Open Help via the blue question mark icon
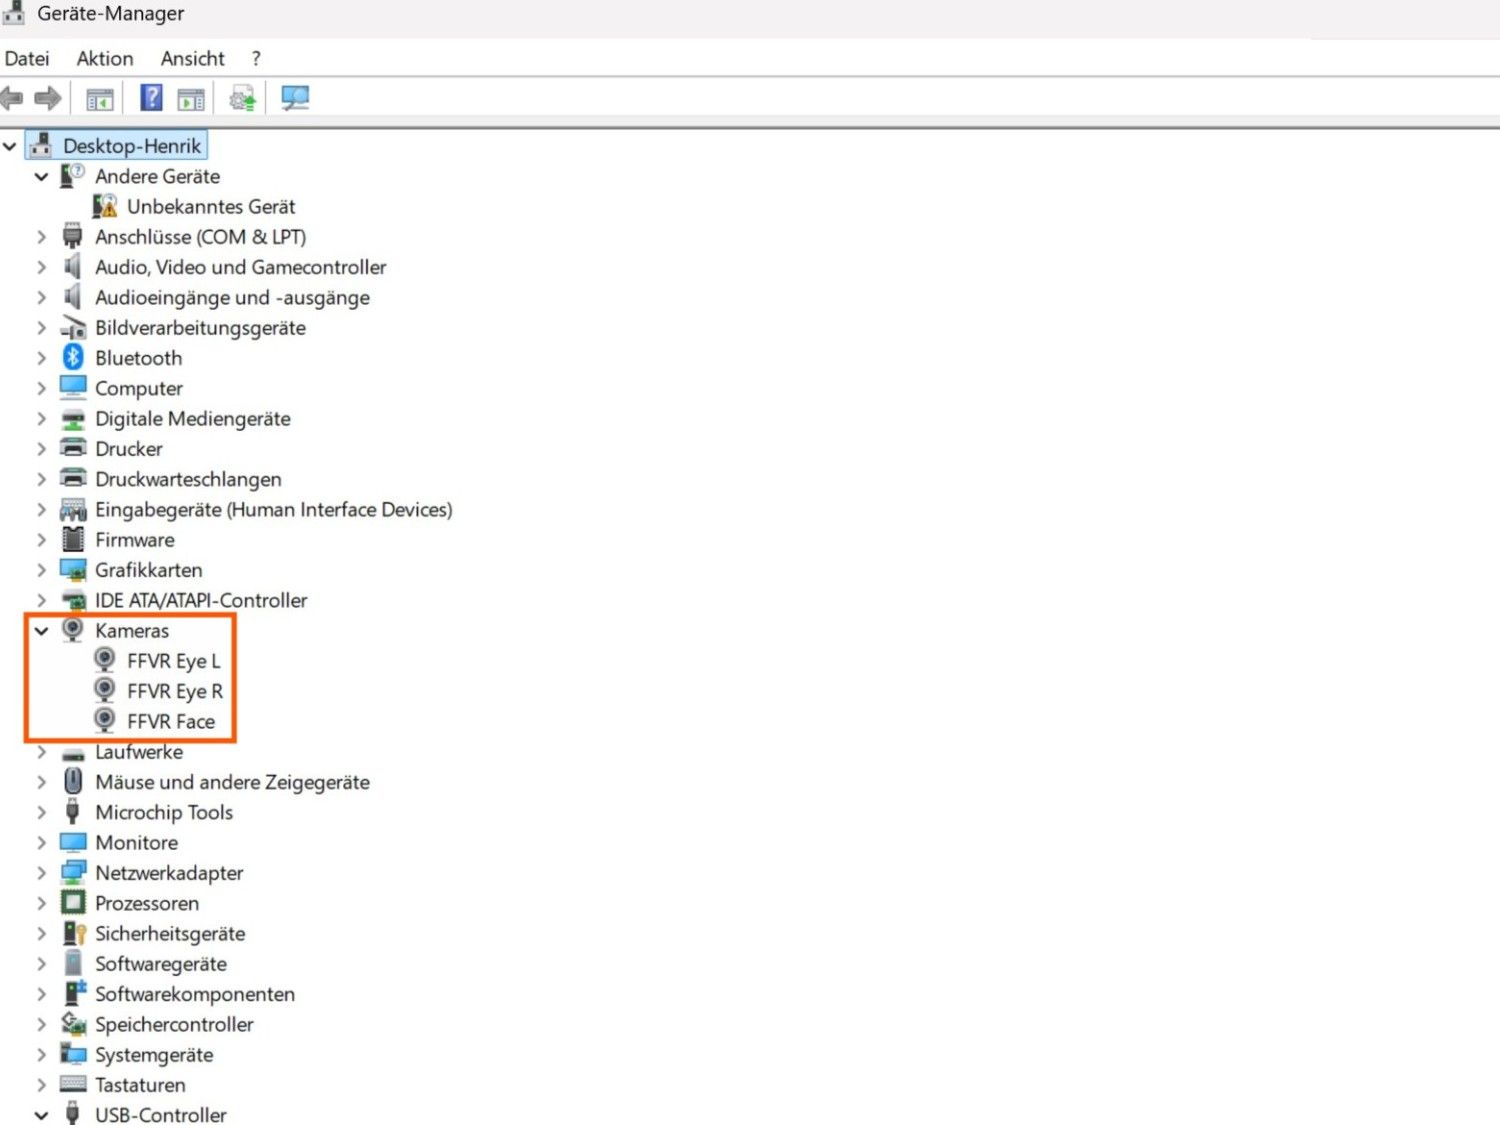The width and height of the screenshot is (1500, 1125). click(150, 97)
